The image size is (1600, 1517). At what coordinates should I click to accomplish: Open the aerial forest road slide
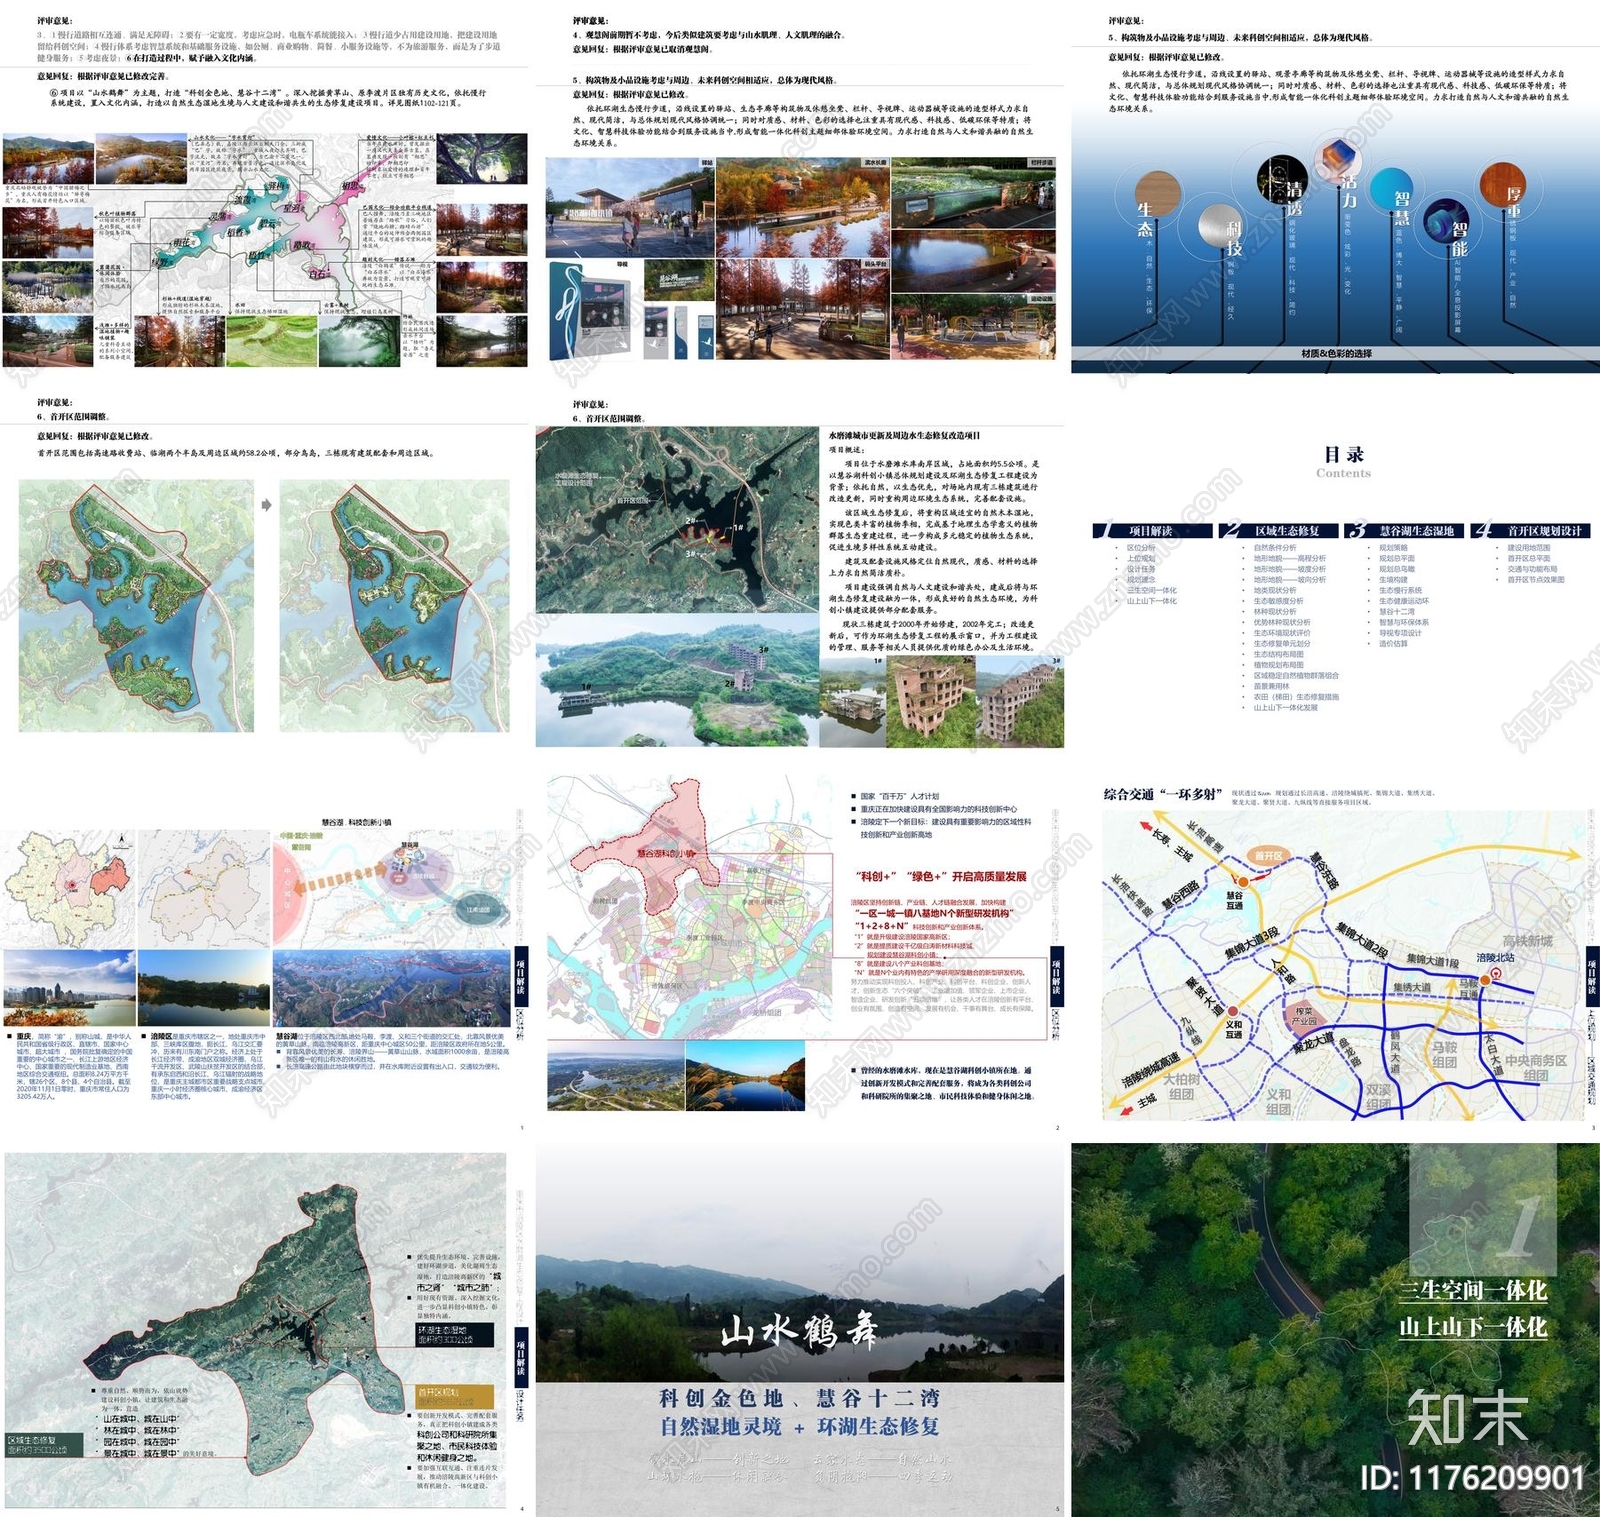(1335, 1330)
